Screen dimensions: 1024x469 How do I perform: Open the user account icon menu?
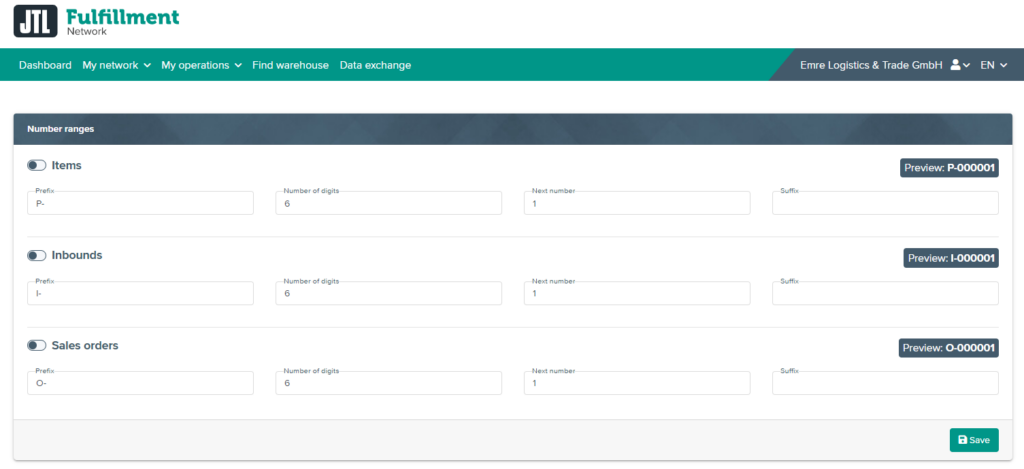coord(960,65)
